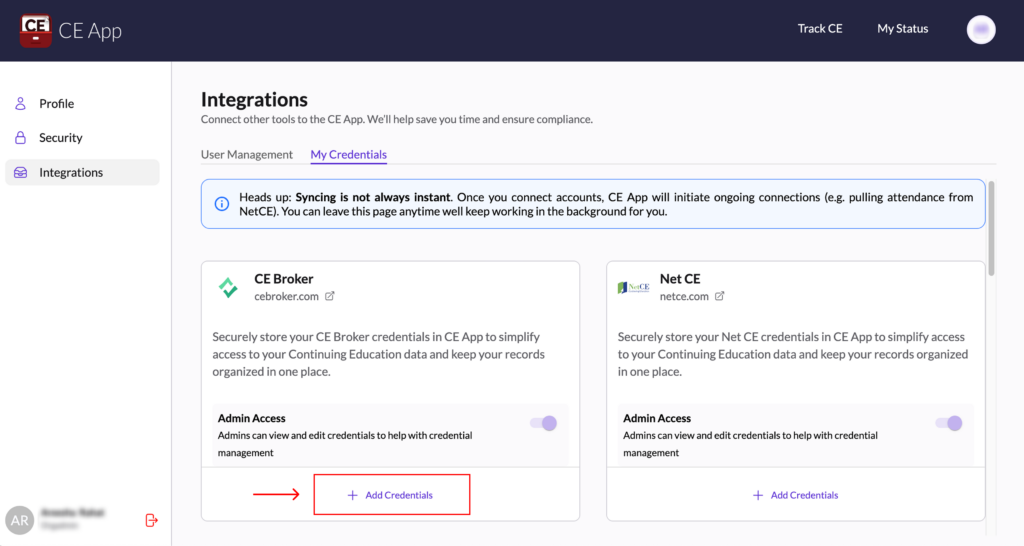Add Credentials for CE Broker
Screen dimensions: 1024x546
391,495
